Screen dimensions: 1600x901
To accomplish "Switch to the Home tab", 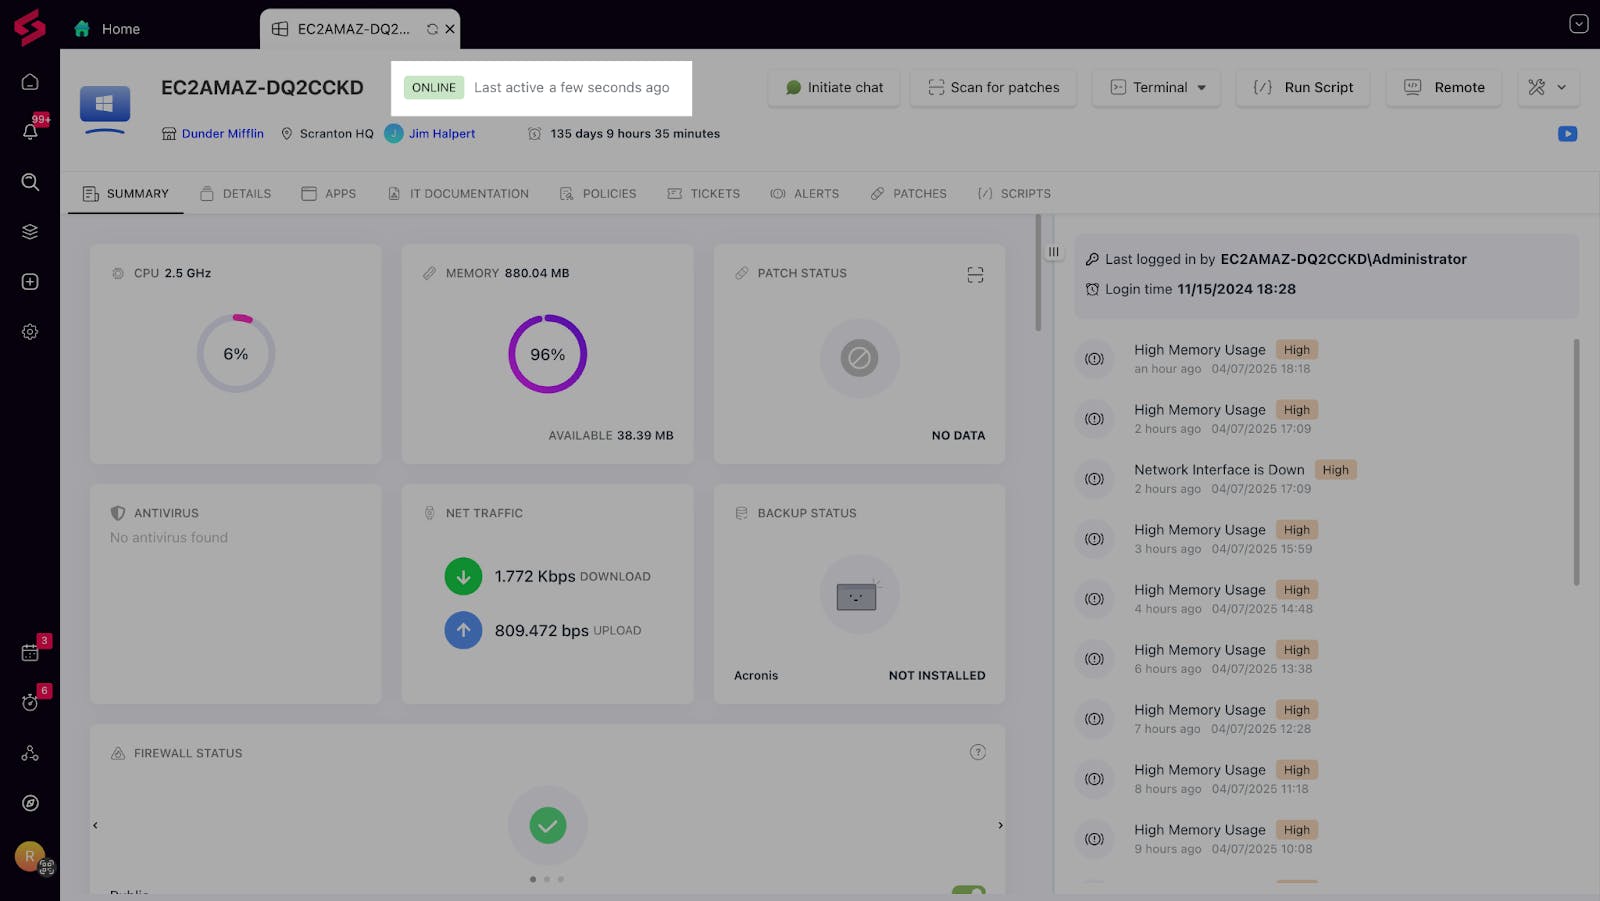I will click(107, 29).
